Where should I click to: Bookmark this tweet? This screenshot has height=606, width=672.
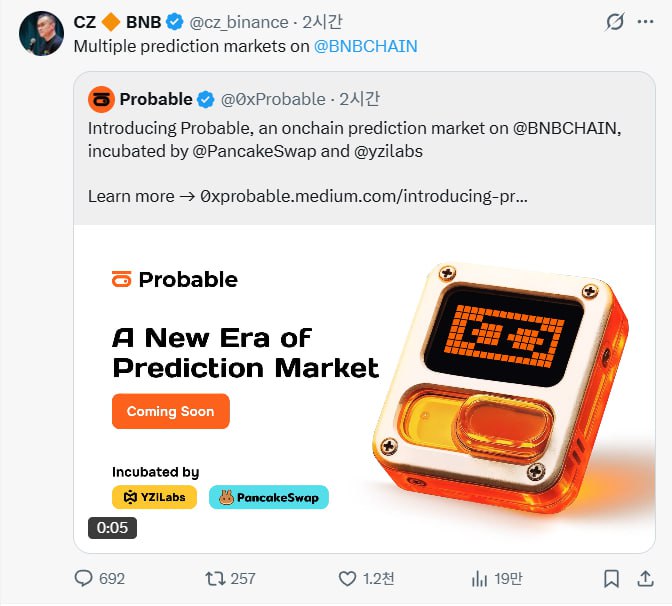tap(611, 578)
